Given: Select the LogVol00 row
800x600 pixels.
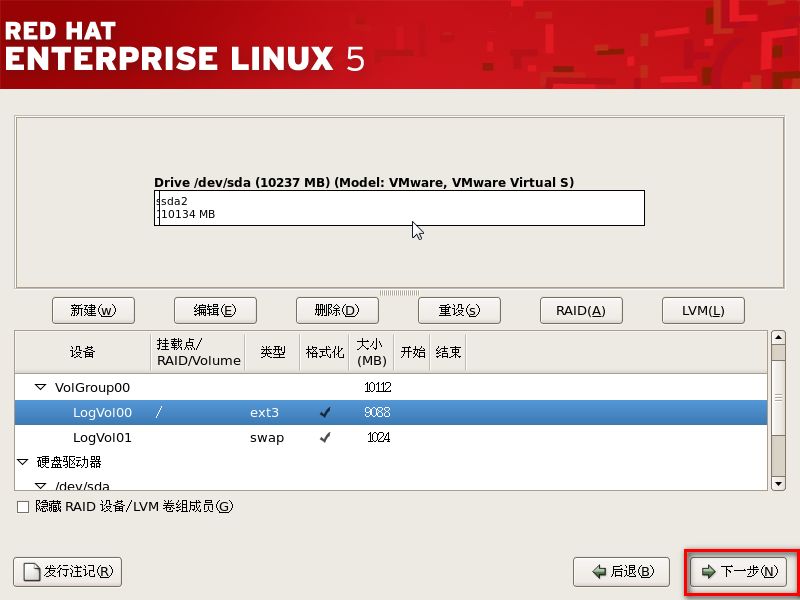Looking at the screenshot, I should pos(391,412).
